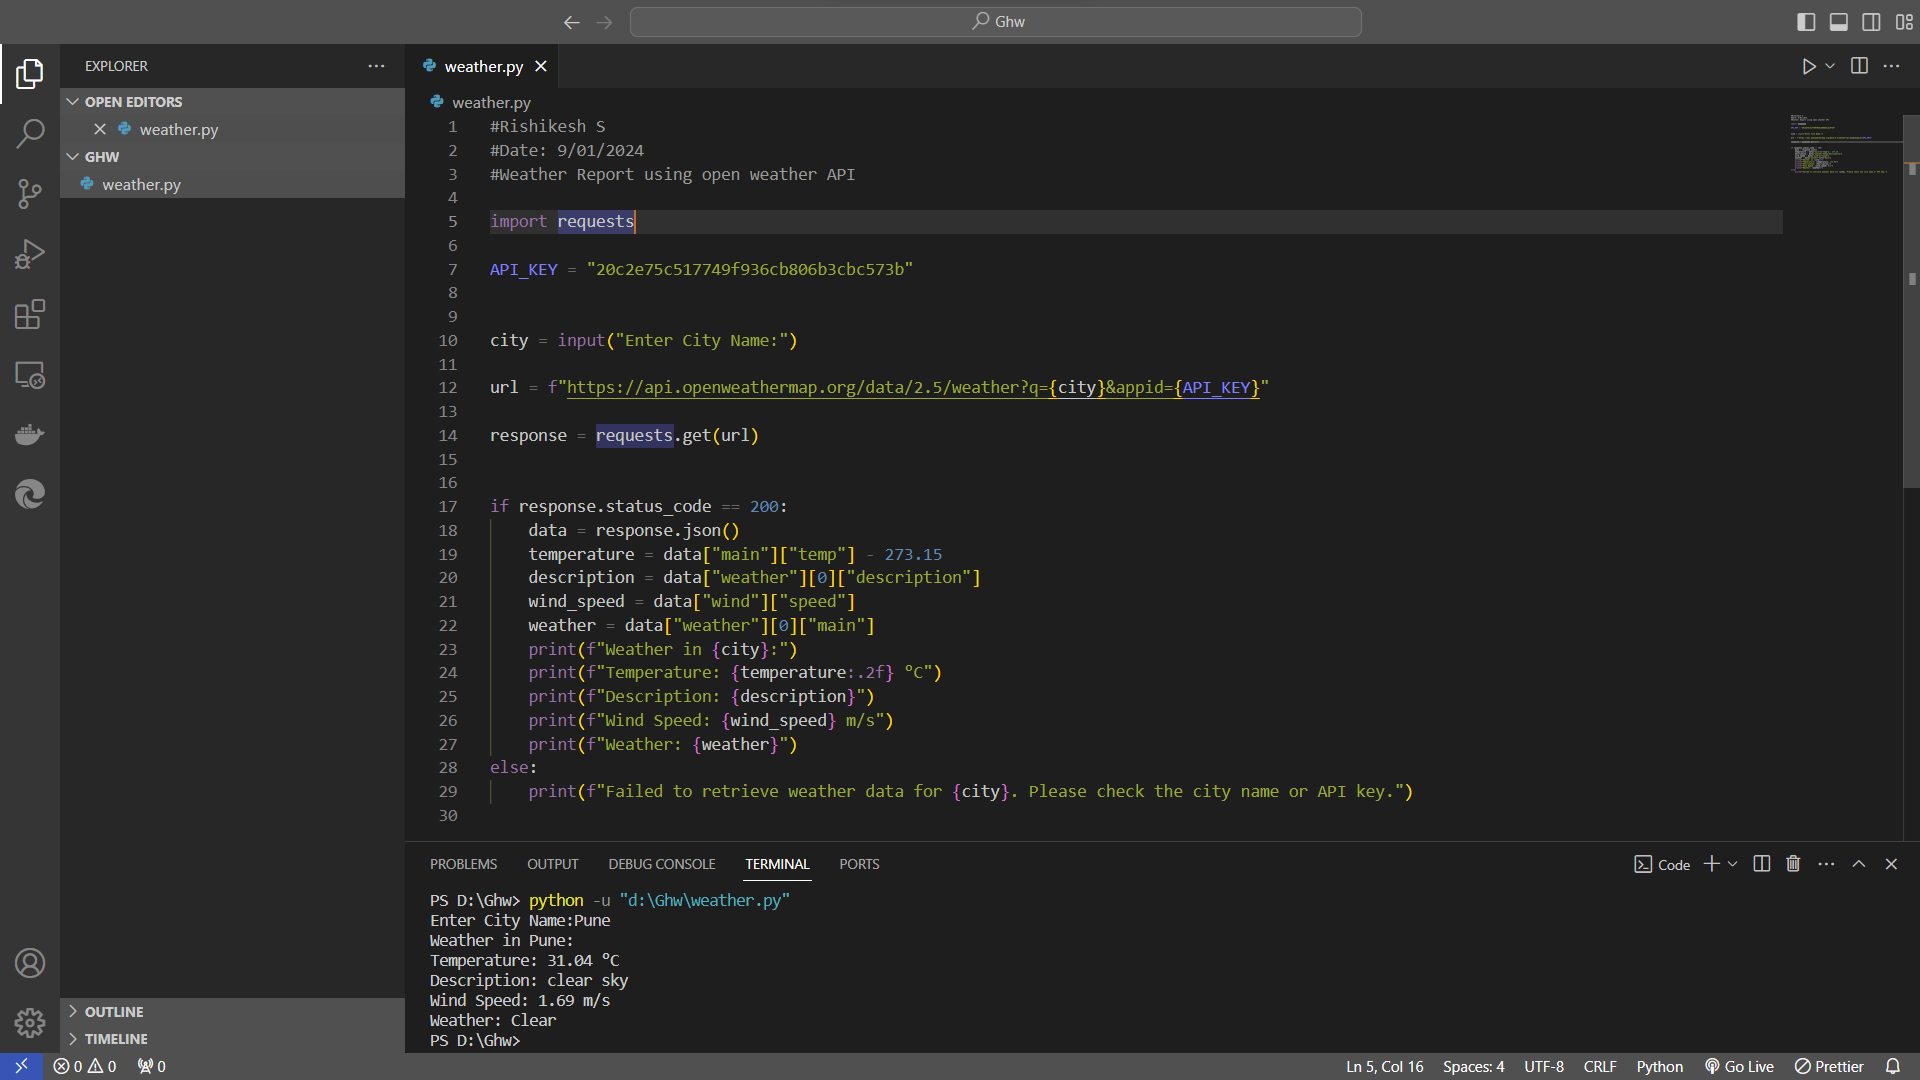The height and width of the screenshot is (1080, 1920).
Task: Open the new terminal launch profile dropdown
Action: coord(1733,864)
